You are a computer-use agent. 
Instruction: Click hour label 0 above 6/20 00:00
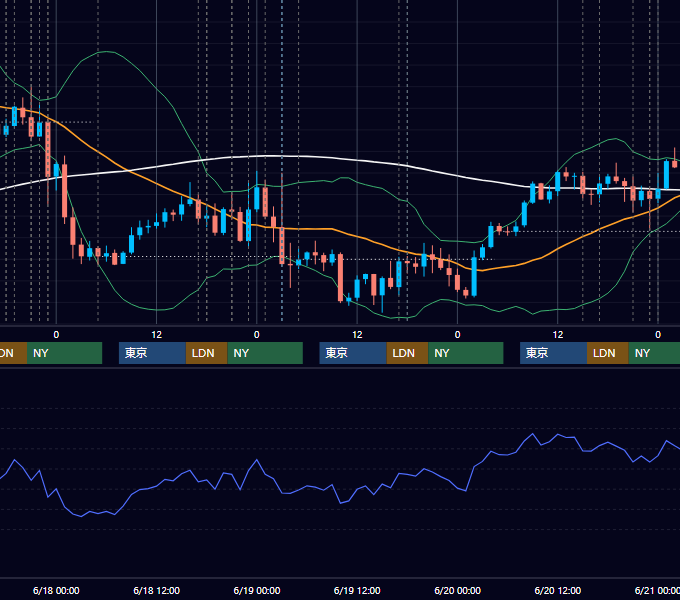(x=458, y=335)
